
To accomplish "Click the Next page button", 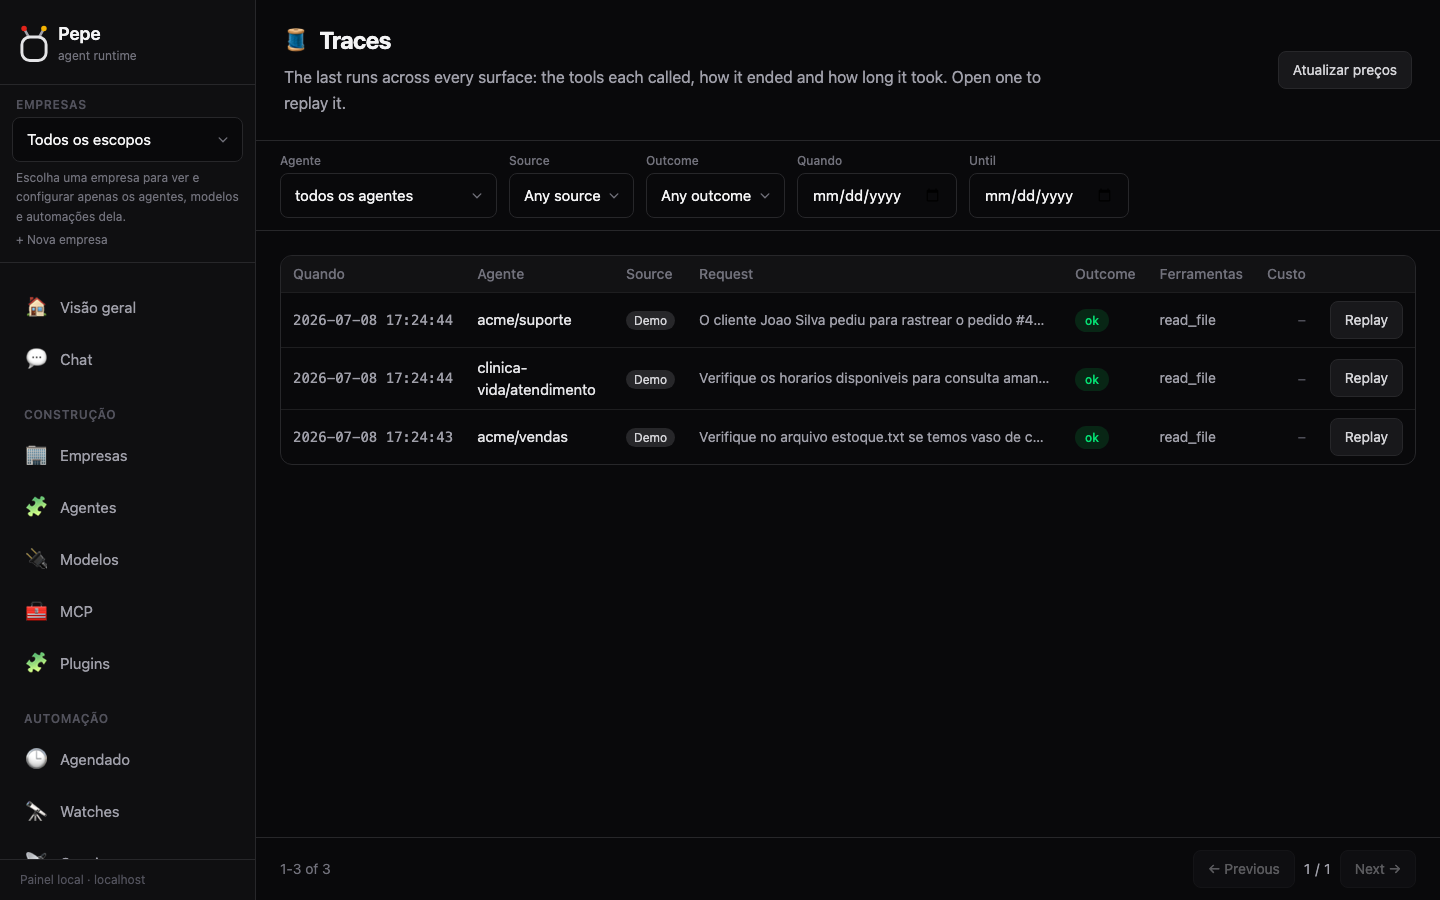I will click(1377, 869).
